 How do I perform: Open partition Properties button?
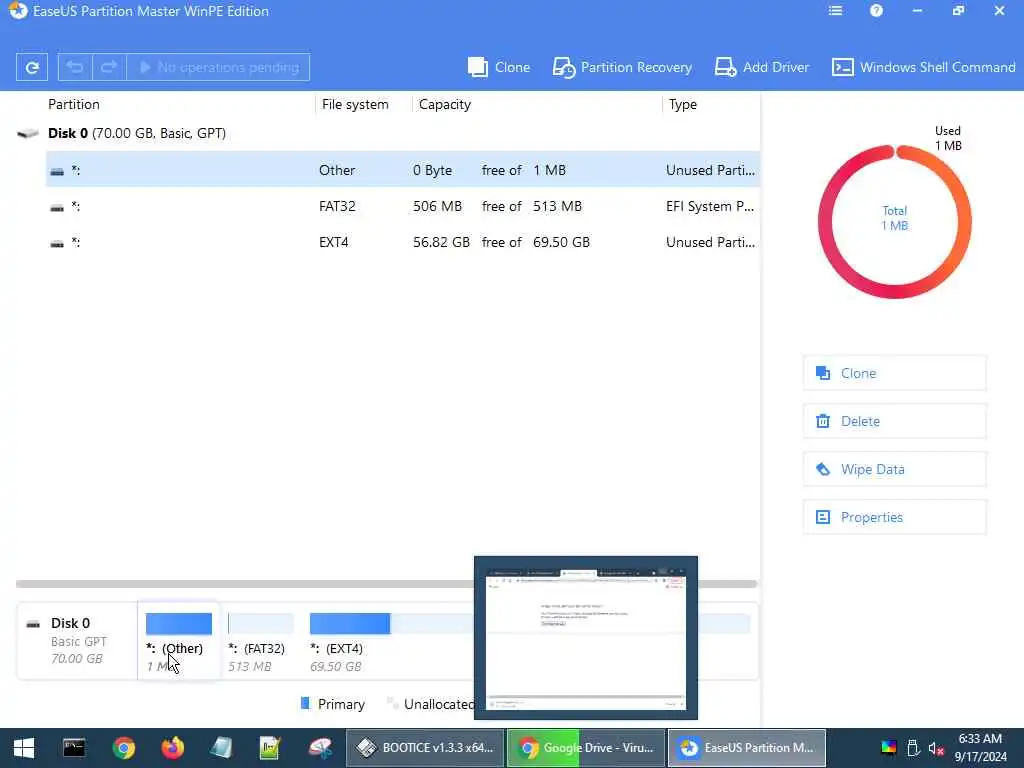[x=894, y=517]
